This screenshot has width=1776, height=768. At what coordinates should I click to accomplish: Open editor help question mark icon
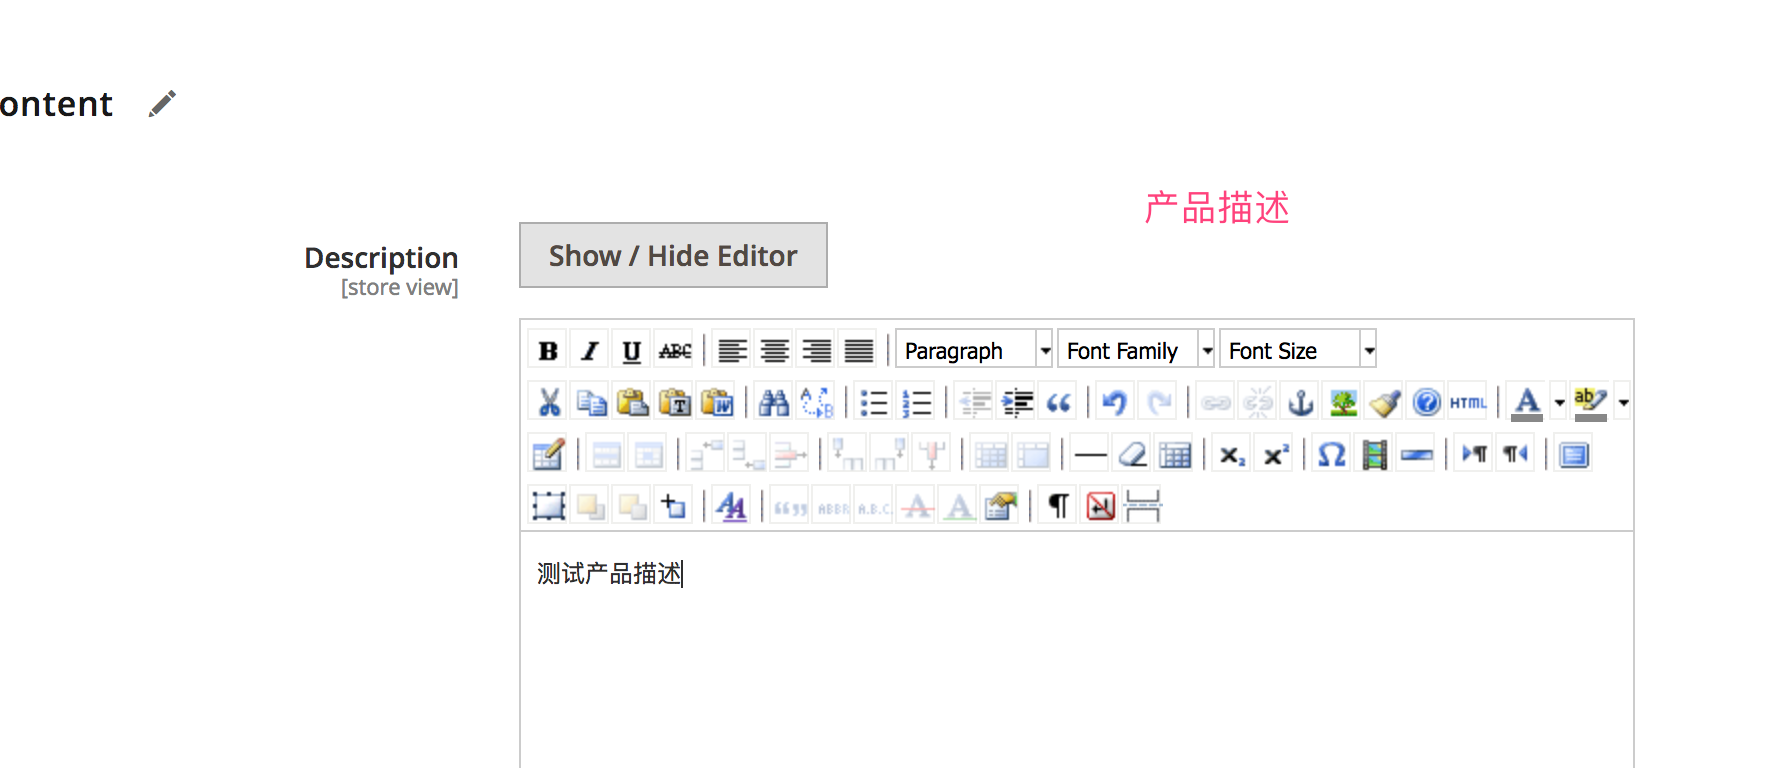1427,402
